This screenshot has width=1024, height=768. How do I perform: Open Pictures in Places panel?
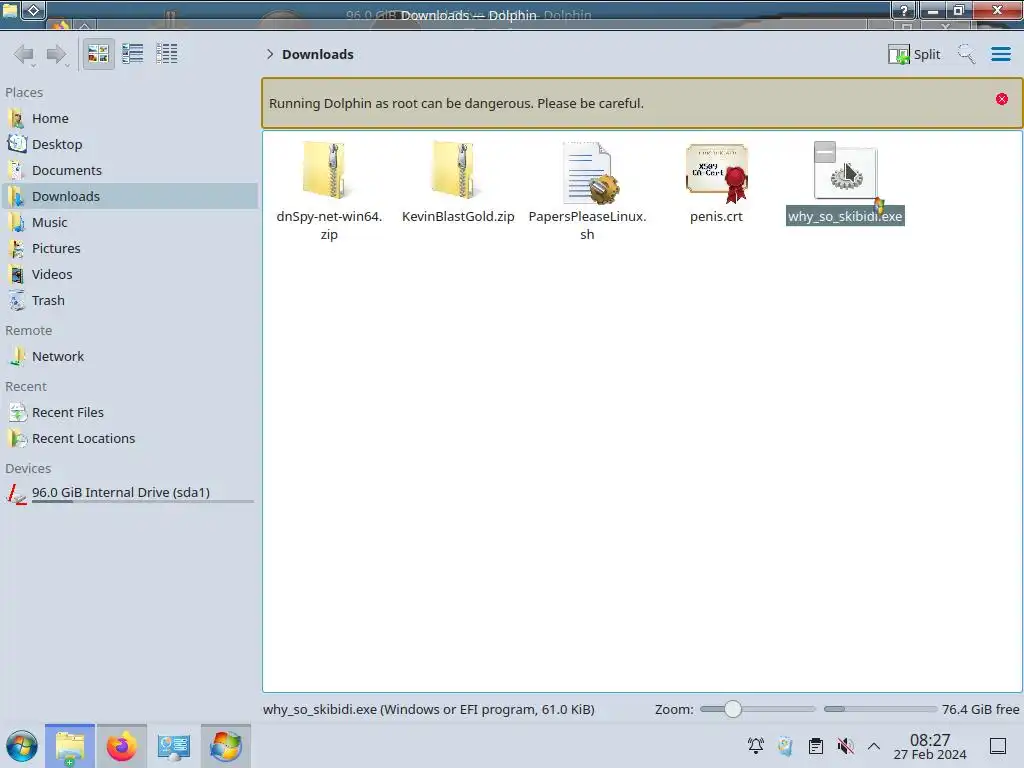[130, 249]
